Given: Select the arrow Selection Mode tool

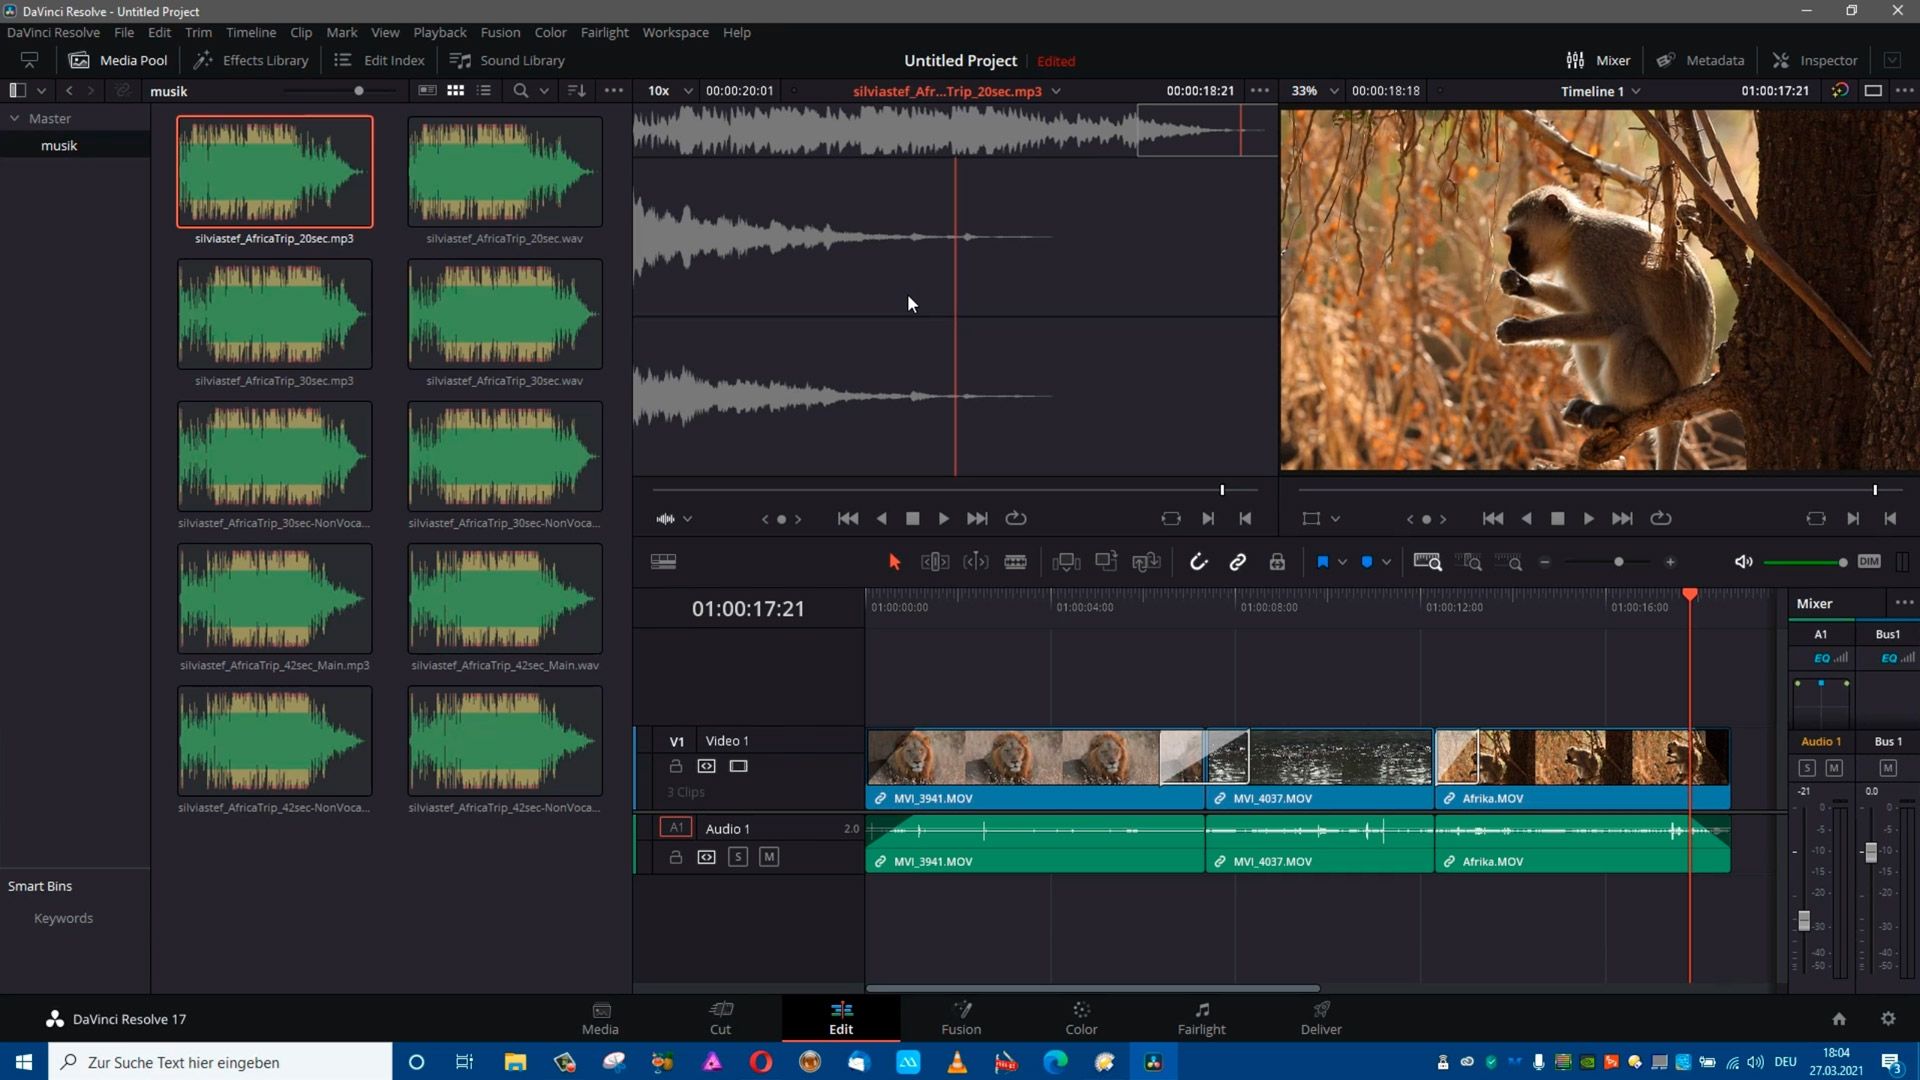Looking at the screenshot, I should click(x=894, y=562).
